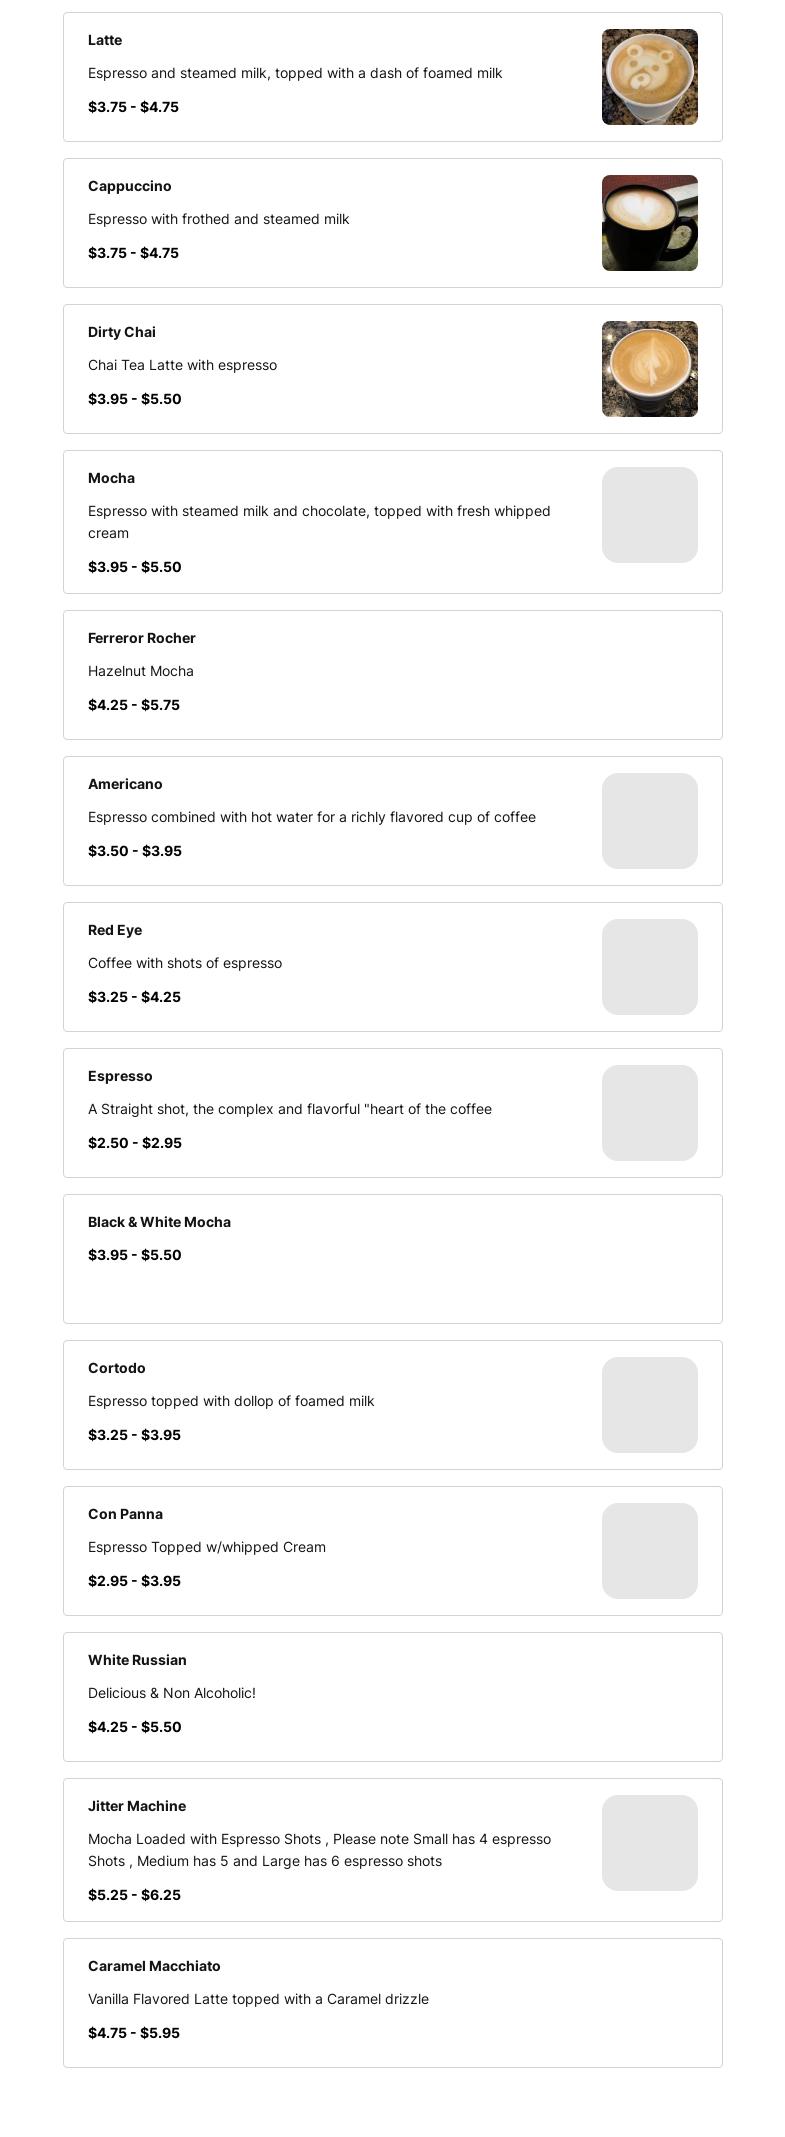Open the Latte bear-art photo
Screen dimensions: 785x2137
[649, 77]
